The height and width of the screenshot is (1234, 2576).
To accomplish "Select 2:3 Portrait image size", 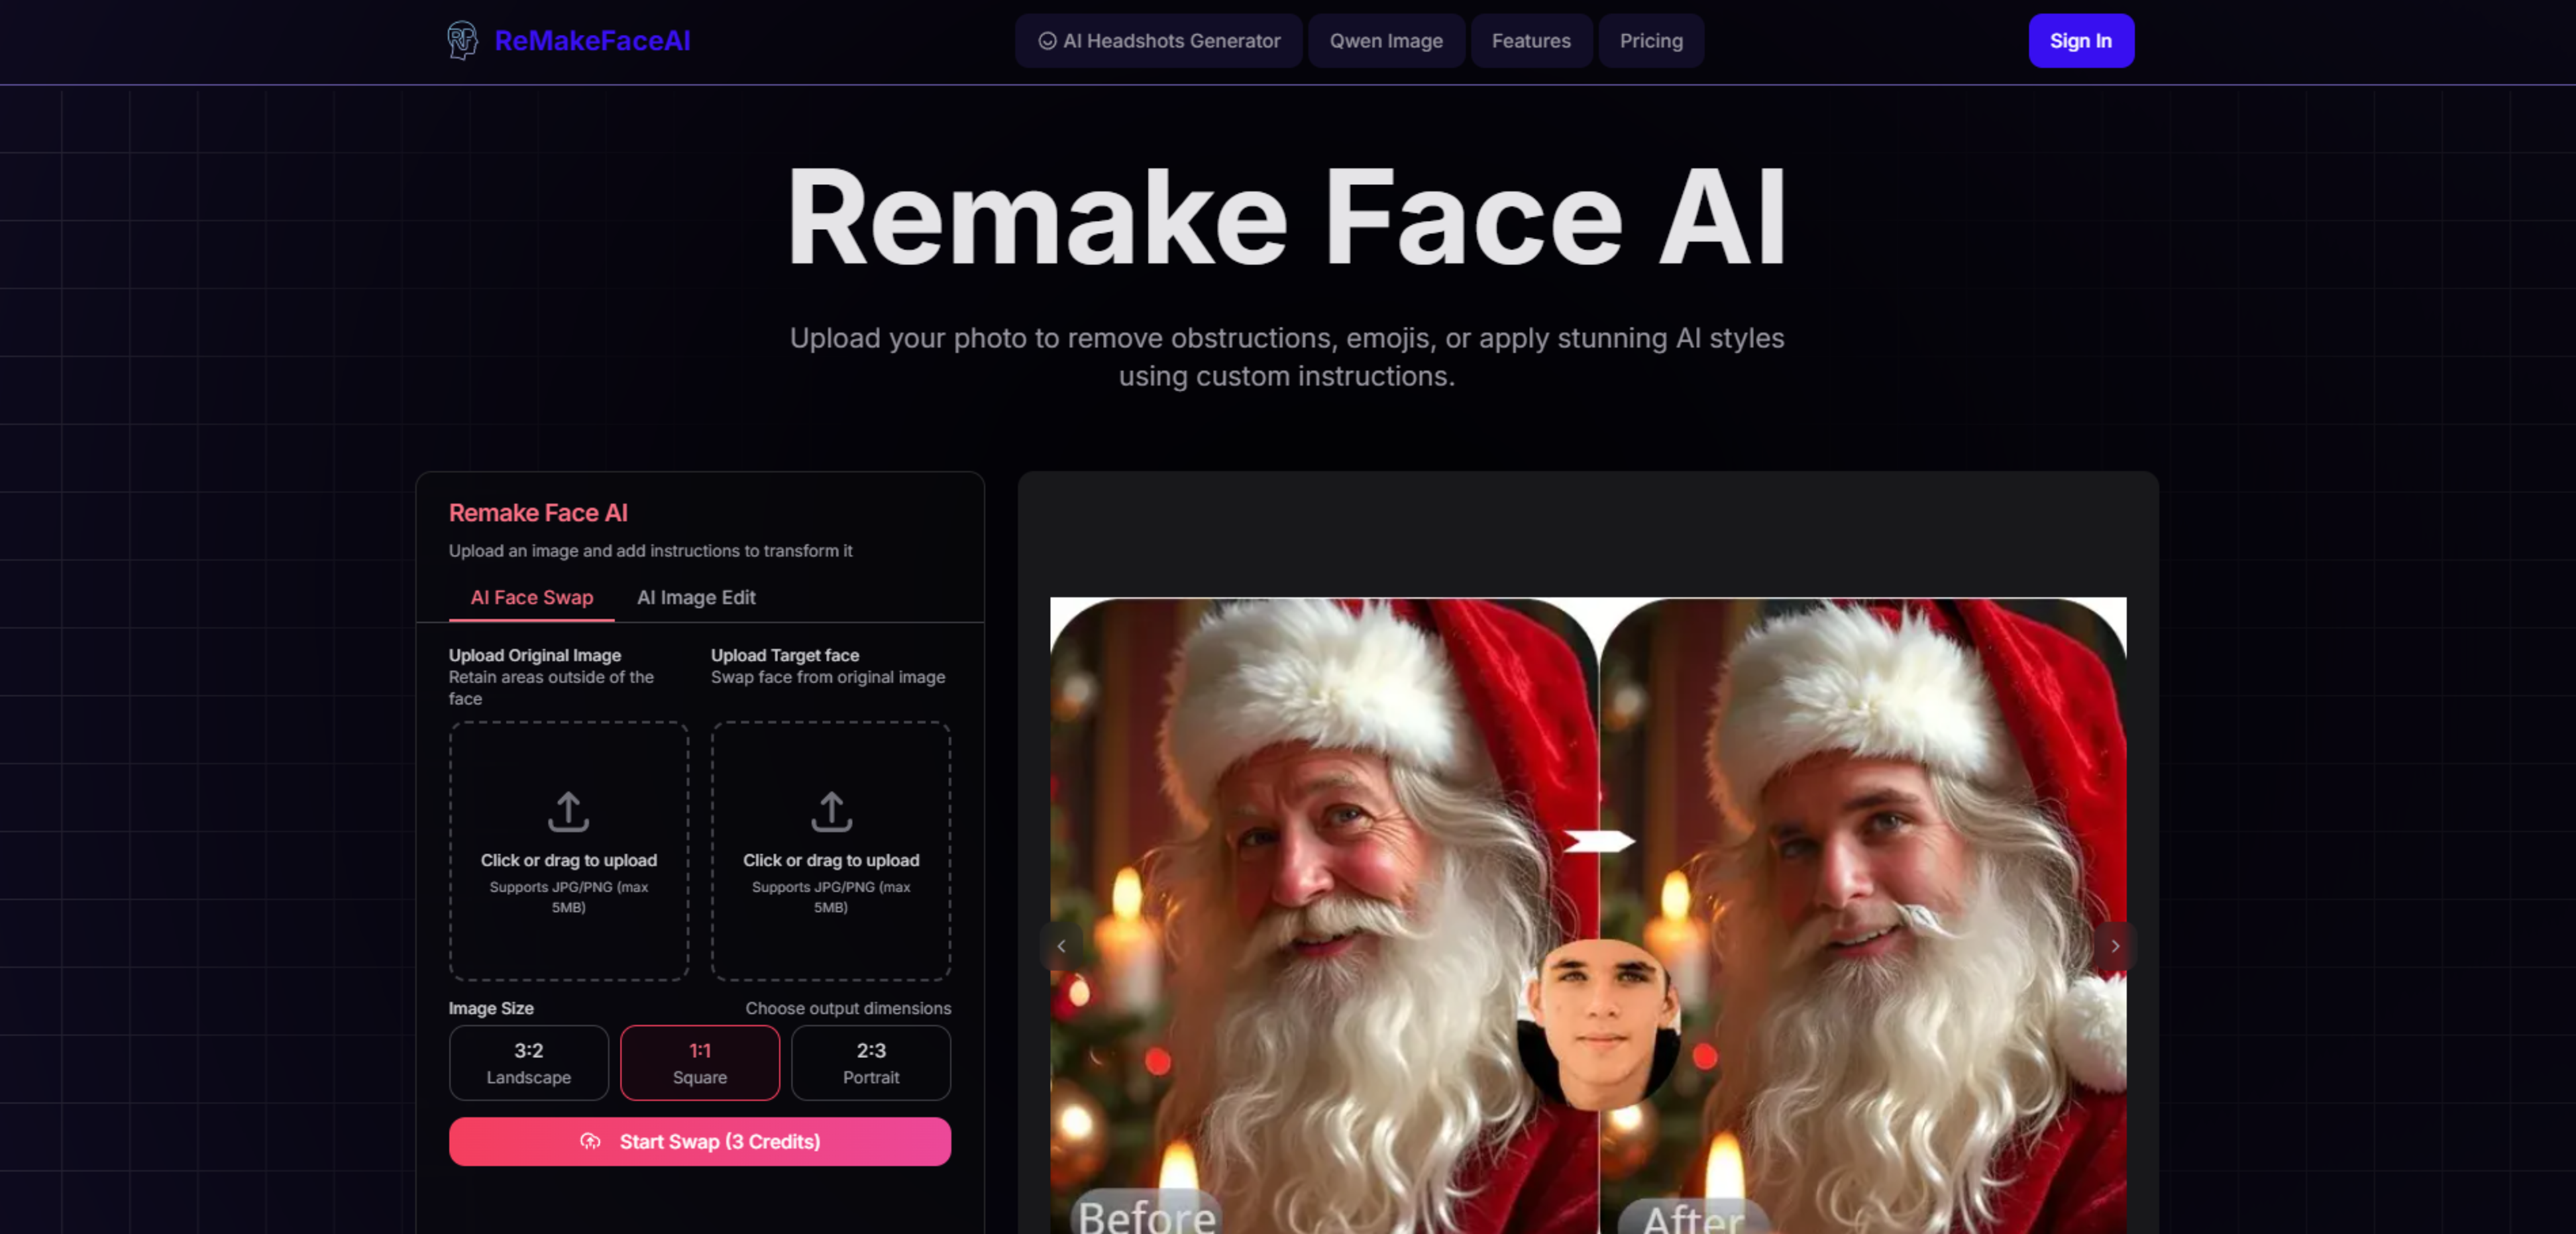I will click(x=870, y=1062).
